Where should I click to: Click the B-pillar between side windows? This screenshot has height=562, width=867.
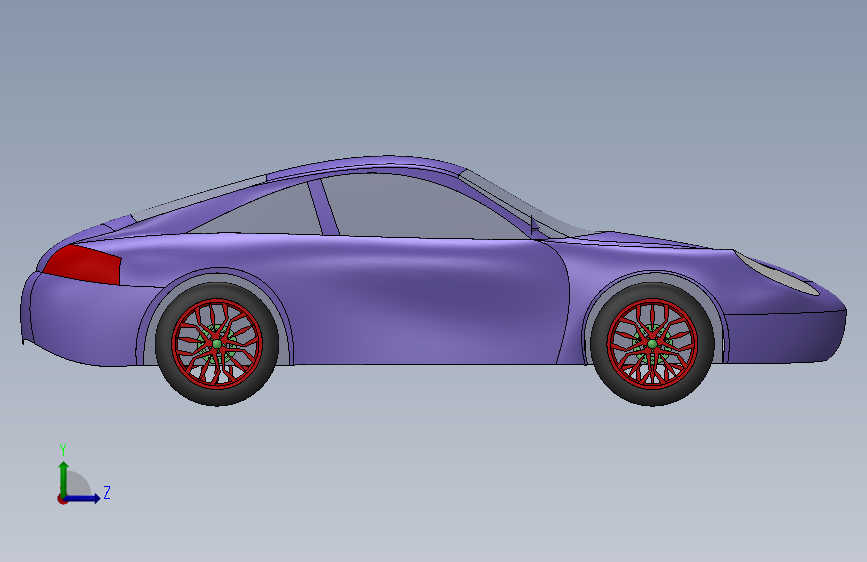(x=324, y=207)
